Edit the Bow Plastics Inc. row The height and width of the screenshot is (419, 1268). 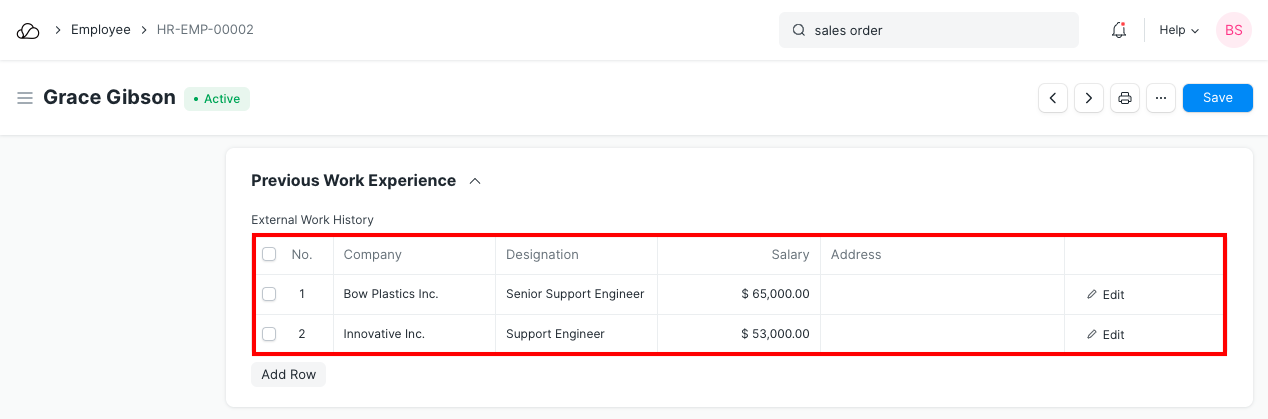[1106, 295]
